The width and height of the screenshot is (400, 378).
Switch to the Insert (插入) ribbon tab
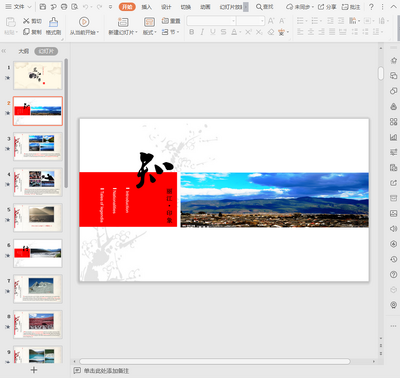pos(147,7)
